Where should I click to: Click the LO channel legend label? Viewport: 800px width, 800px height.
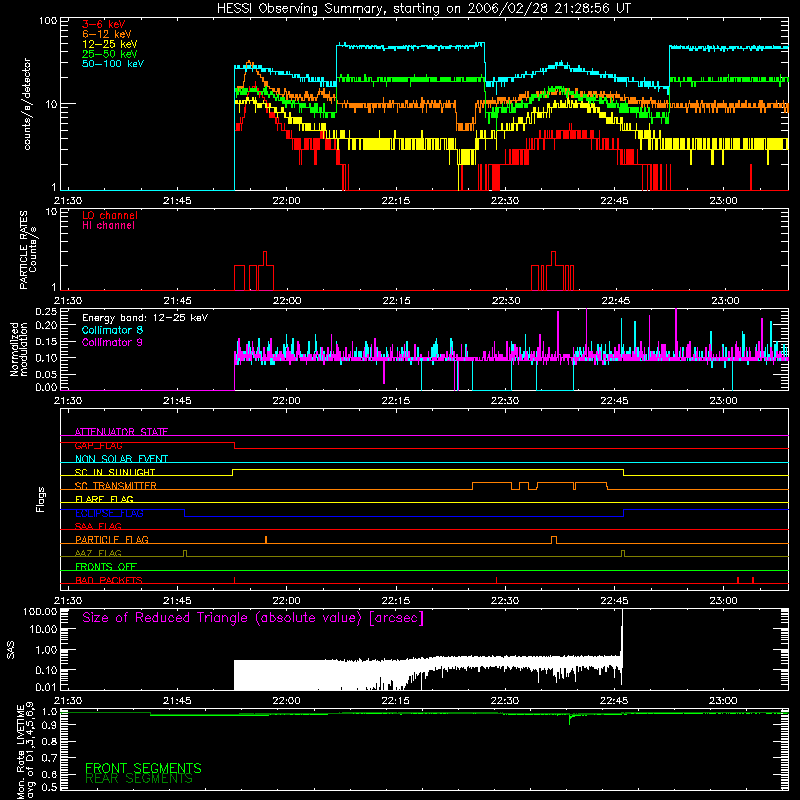(110, 215)
